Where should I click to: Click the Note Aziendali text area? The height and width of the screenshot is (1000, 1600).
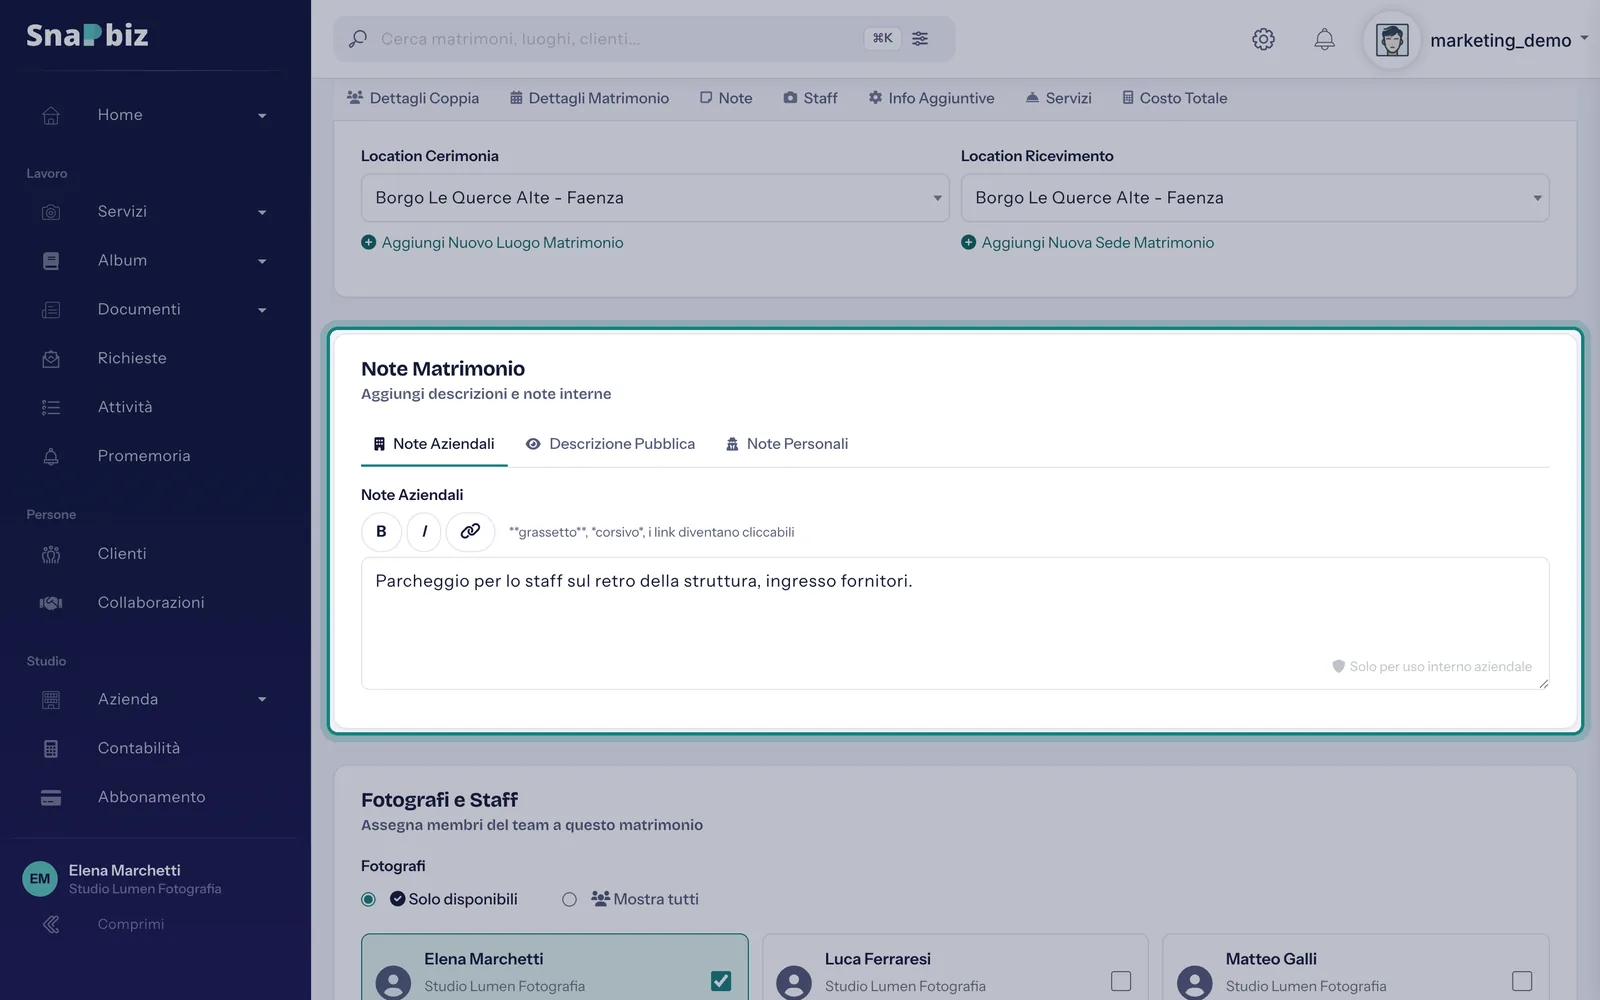pyautogui.click(x=955, y=623)
